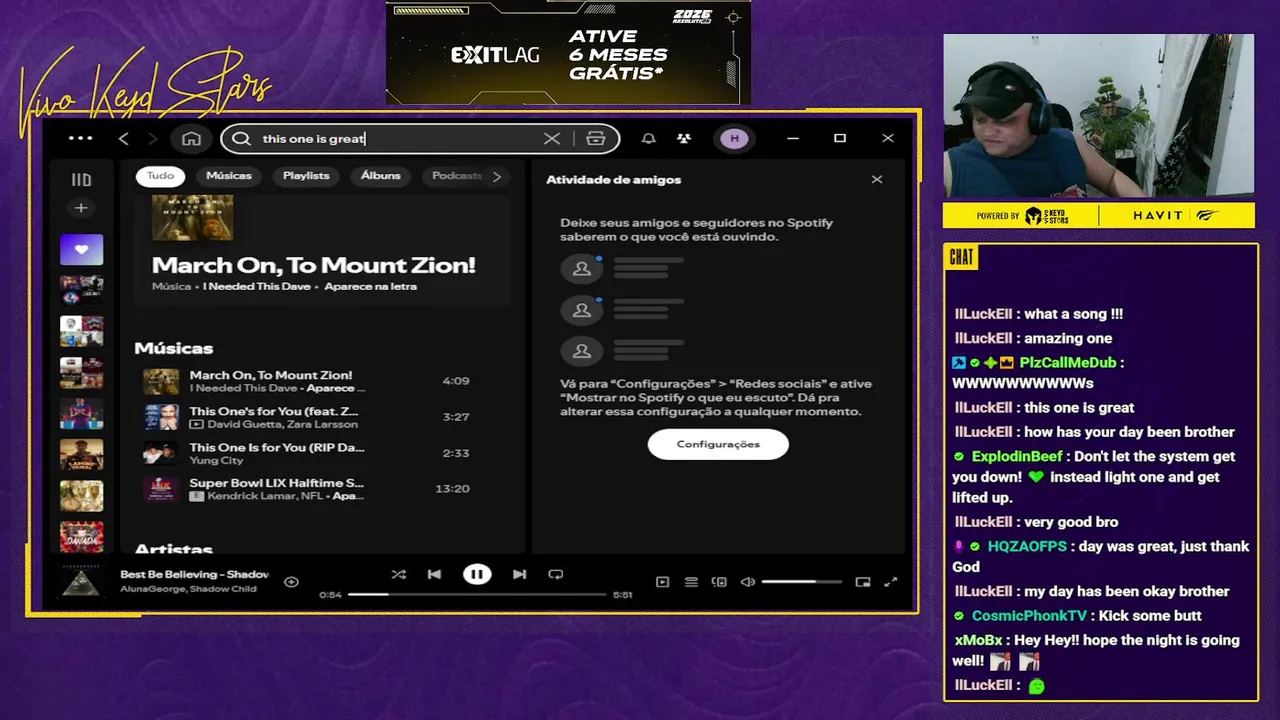Open the Now Playing view

(x=662, y=581)
